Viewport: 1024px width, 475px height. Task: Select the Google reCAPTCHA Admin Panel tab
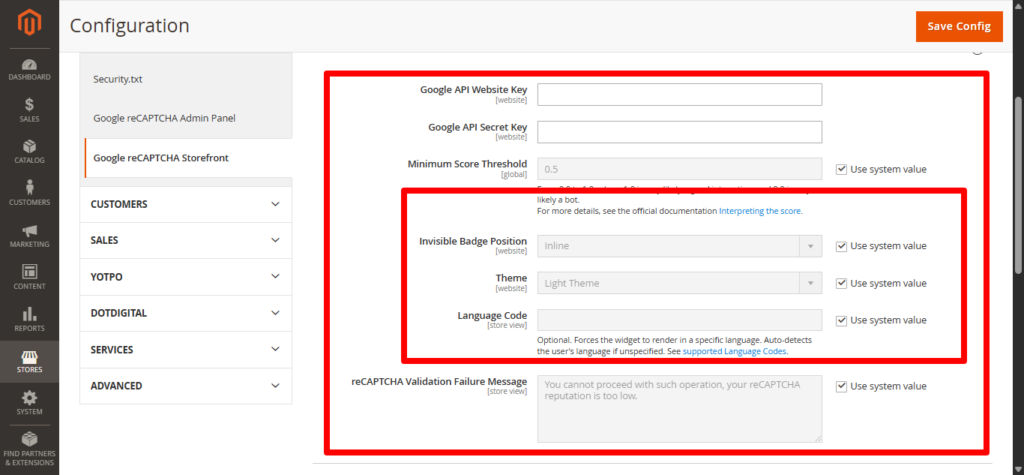point(164,118)
